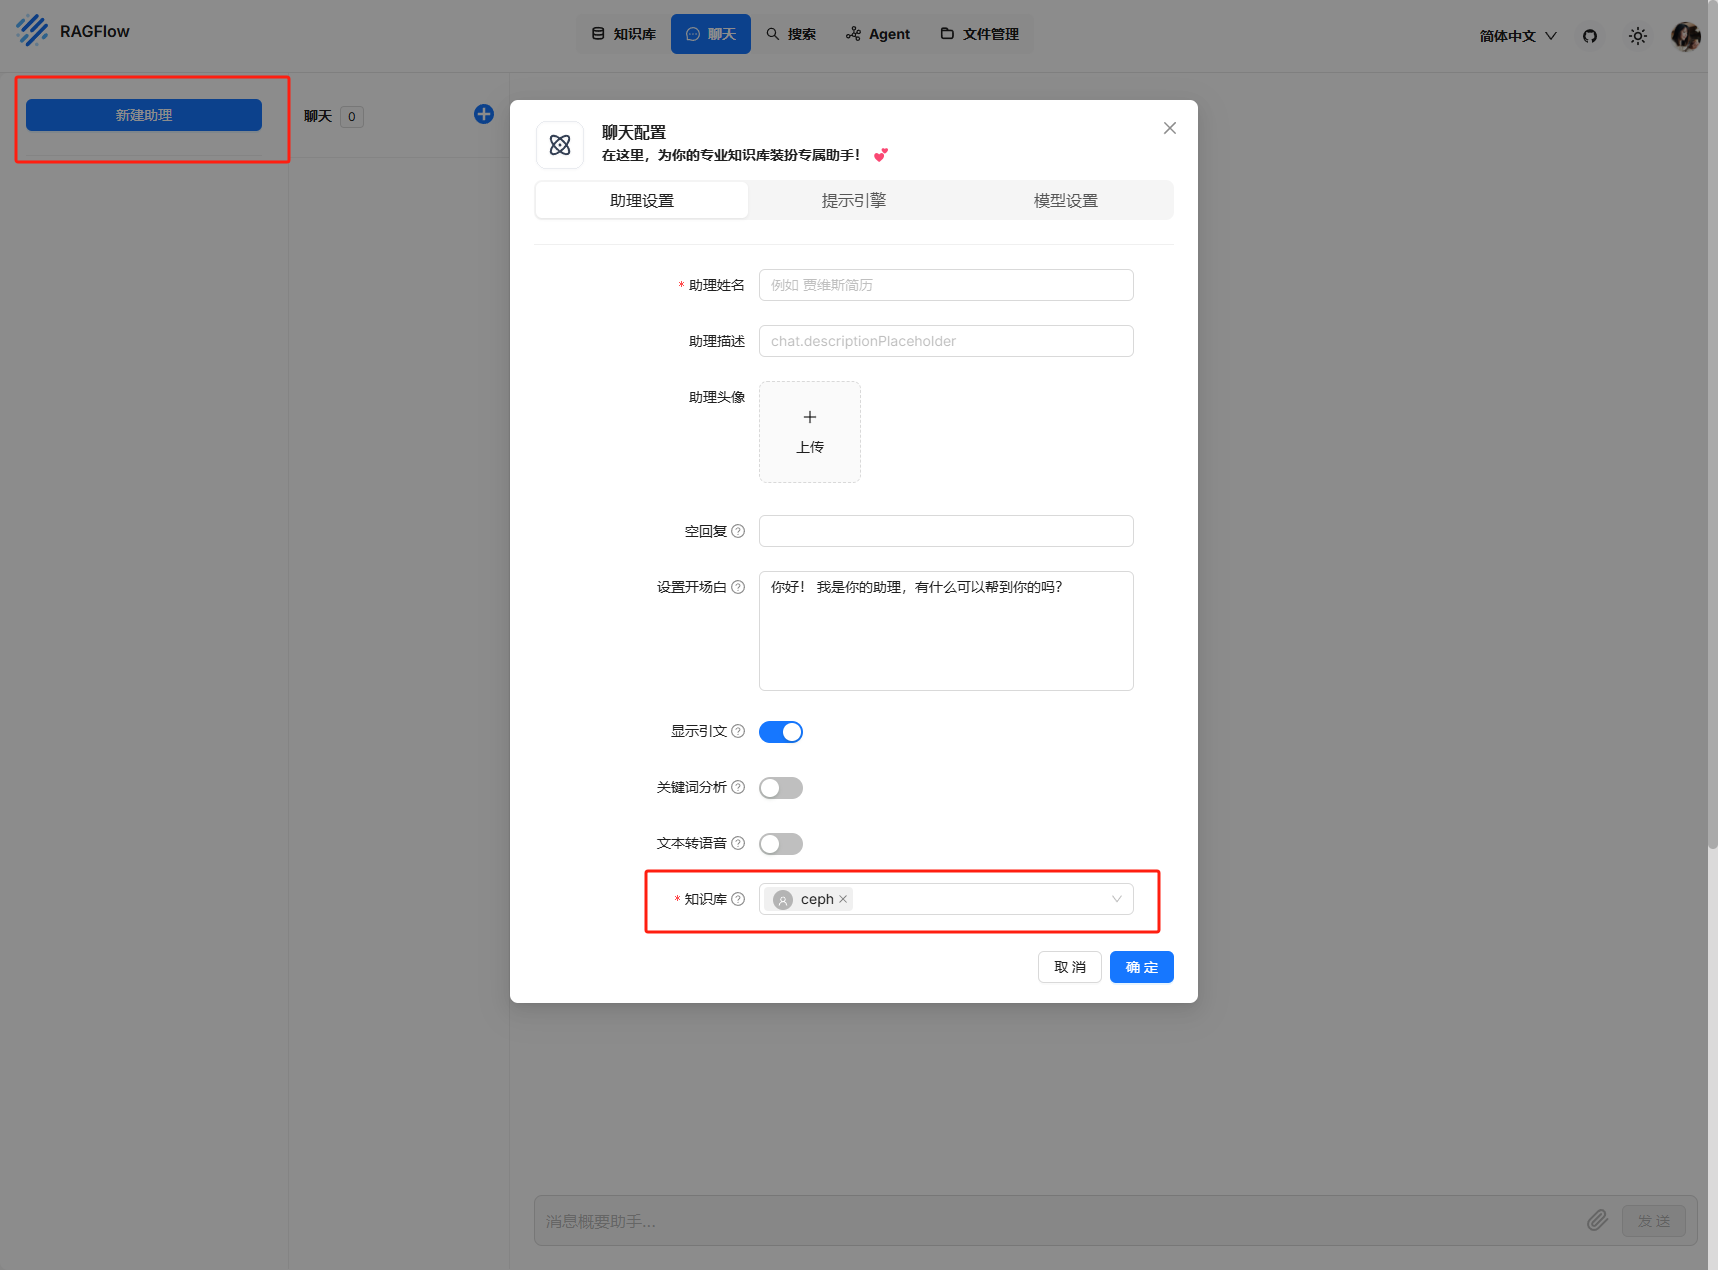Focus the 助理描述 input field
This screenshot has height=1270, width=1718.
[x=946, y=341]
